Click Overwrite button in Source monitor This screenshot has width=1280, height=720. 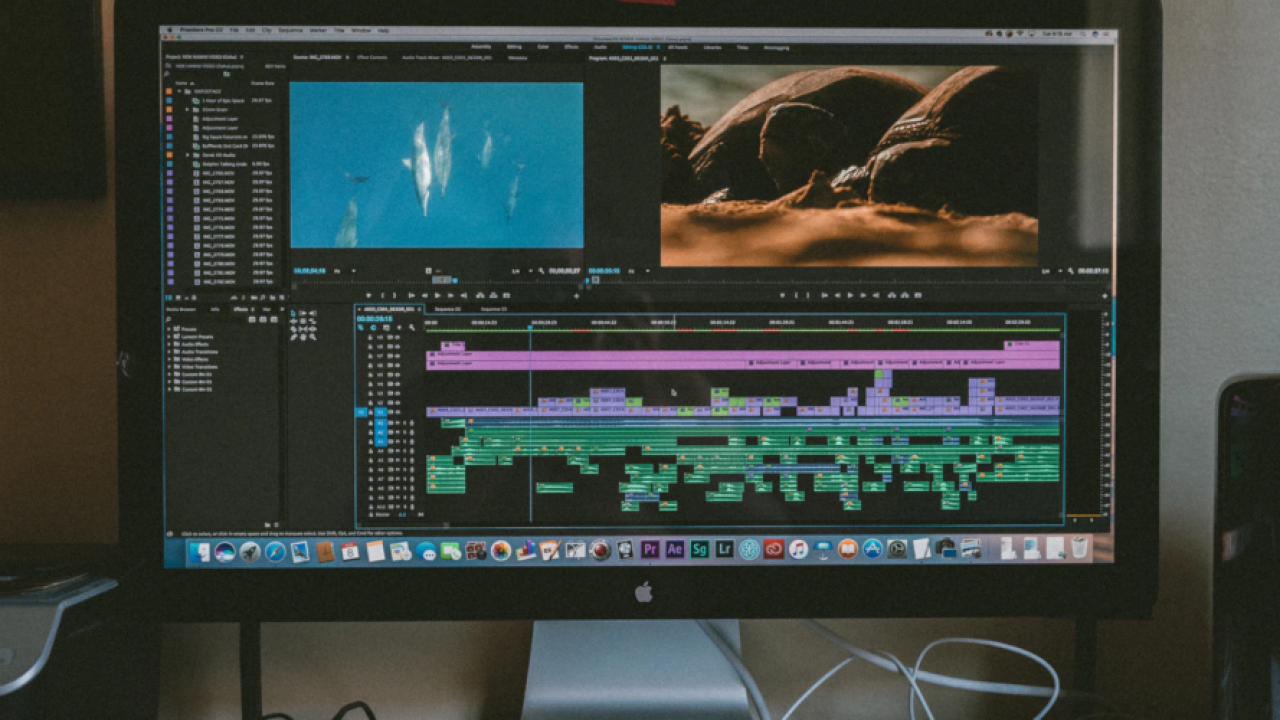(x=493, y=295)
